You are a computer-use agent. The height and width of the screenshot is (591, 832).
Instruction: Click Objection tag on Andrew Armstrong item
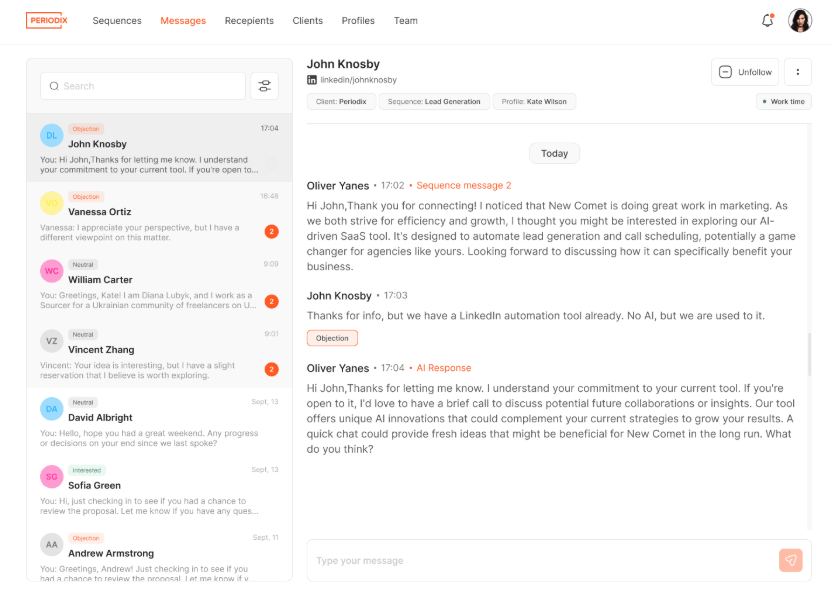coord(86,538)
